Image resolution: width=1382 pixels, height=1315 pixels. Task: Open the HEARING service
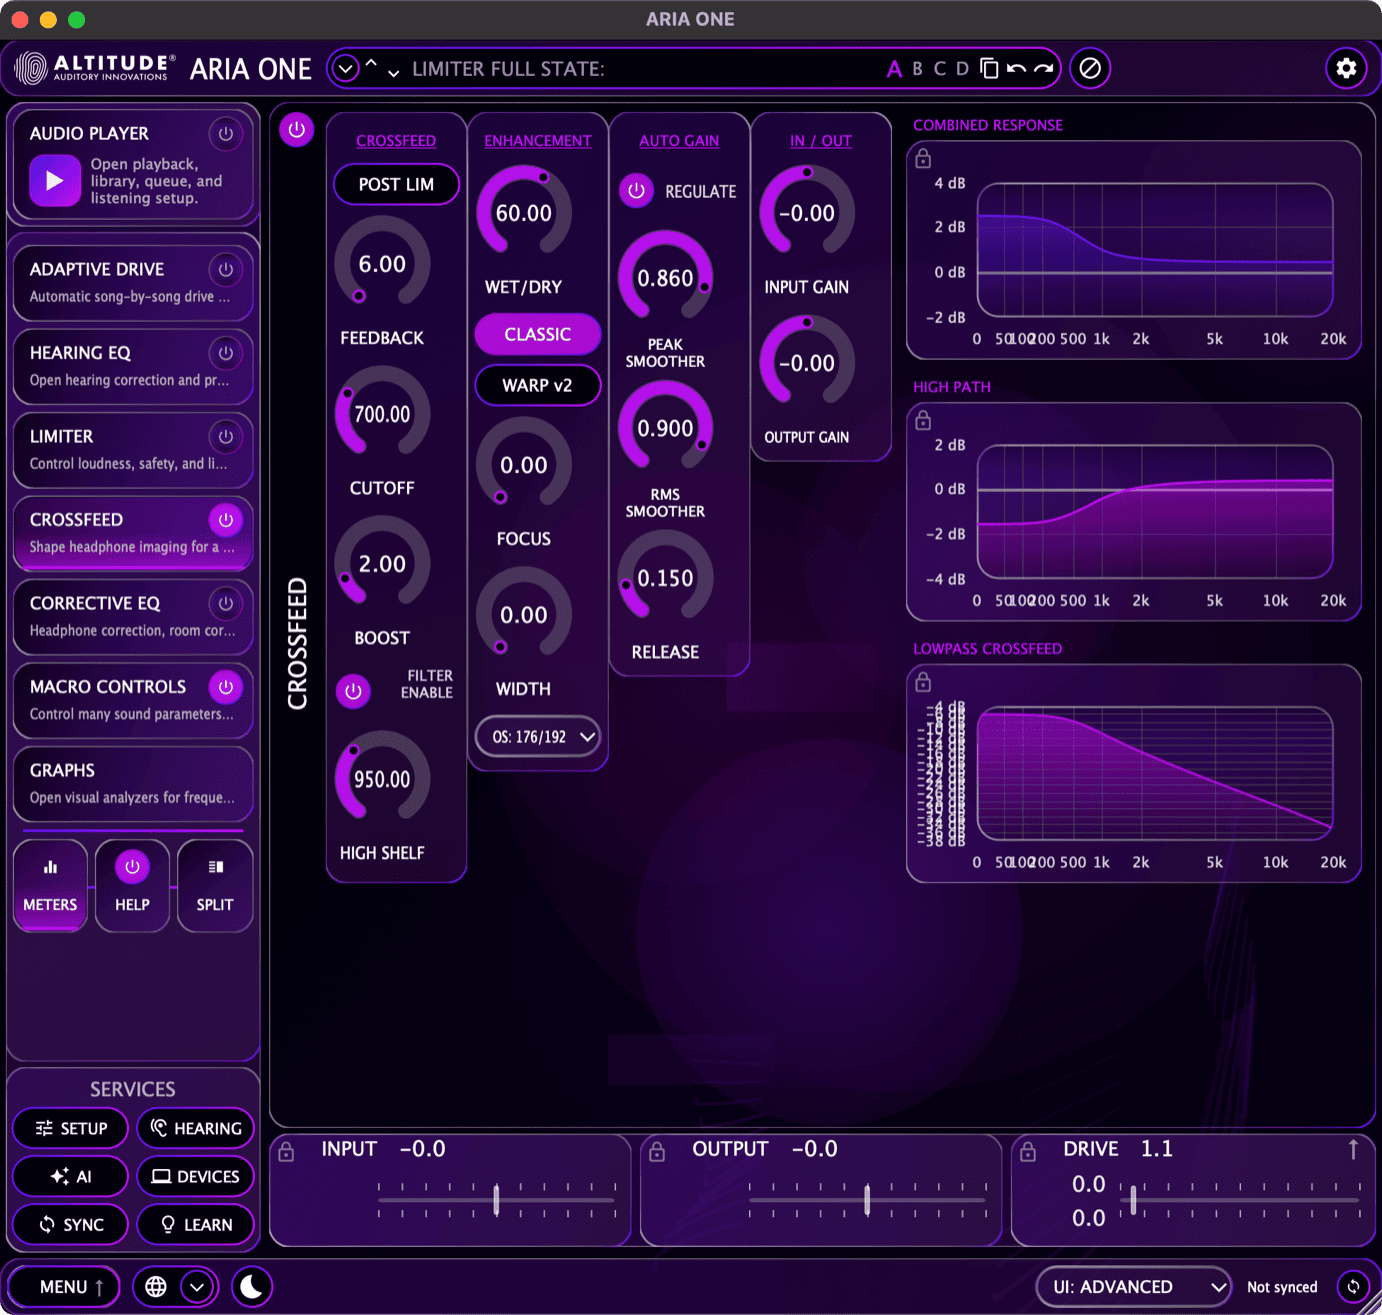click(196, 1128)
